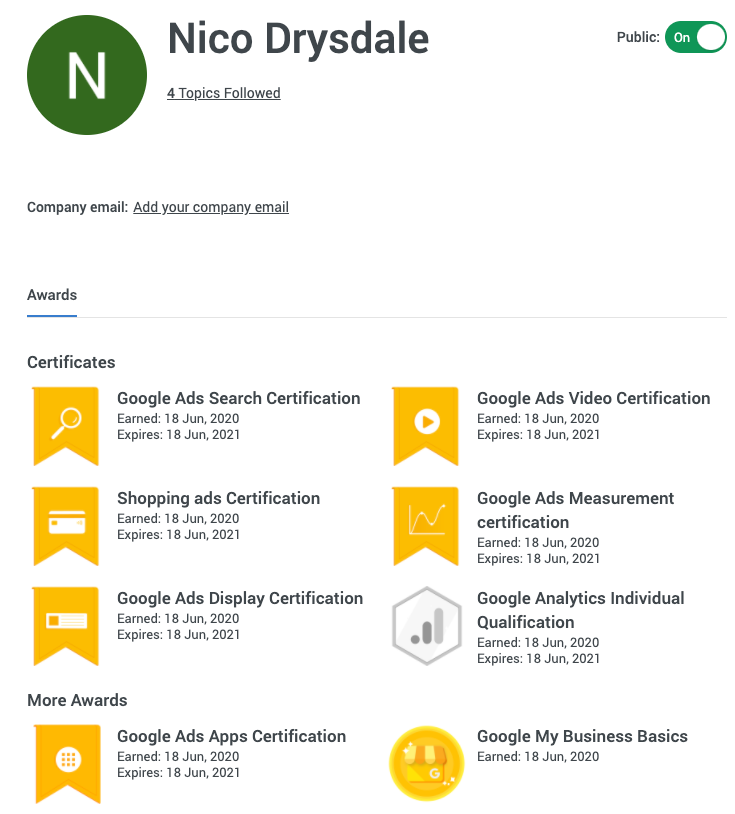735x814 pixels.
Task: Switch to the Awards tab
Action: coord(52,295)
